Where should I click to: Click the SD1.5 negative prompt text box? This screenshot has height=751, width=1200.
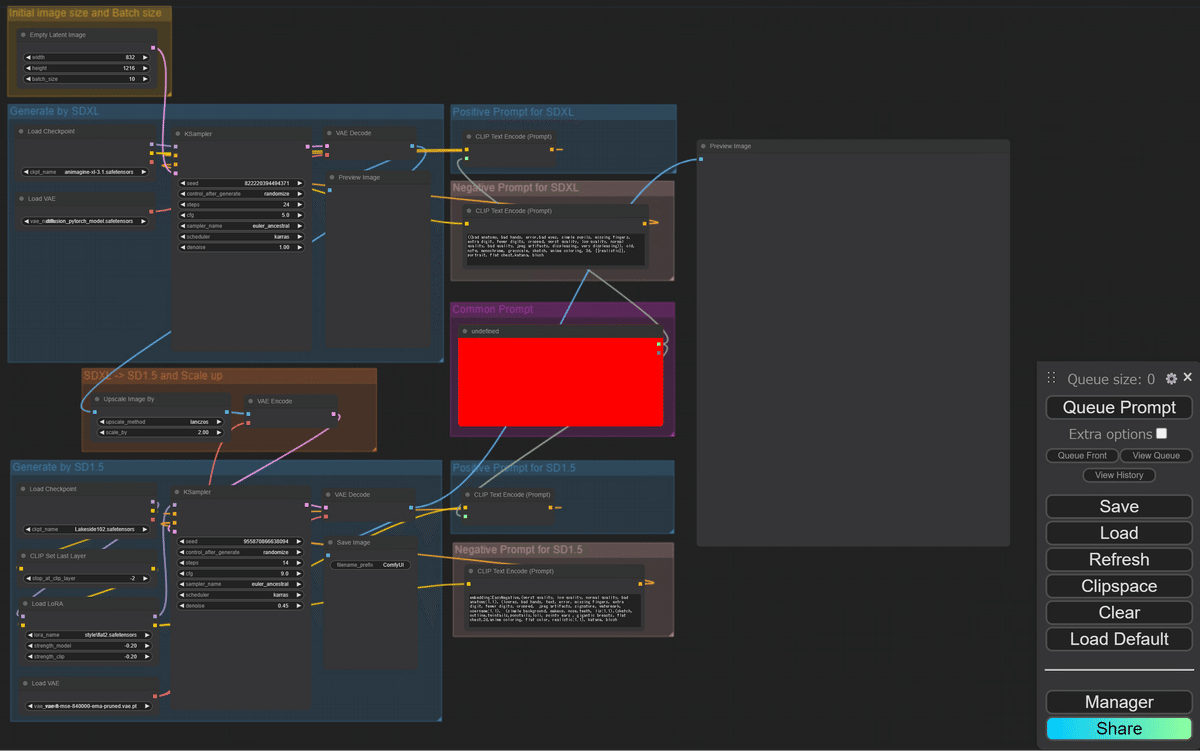[x=555, y=609]
